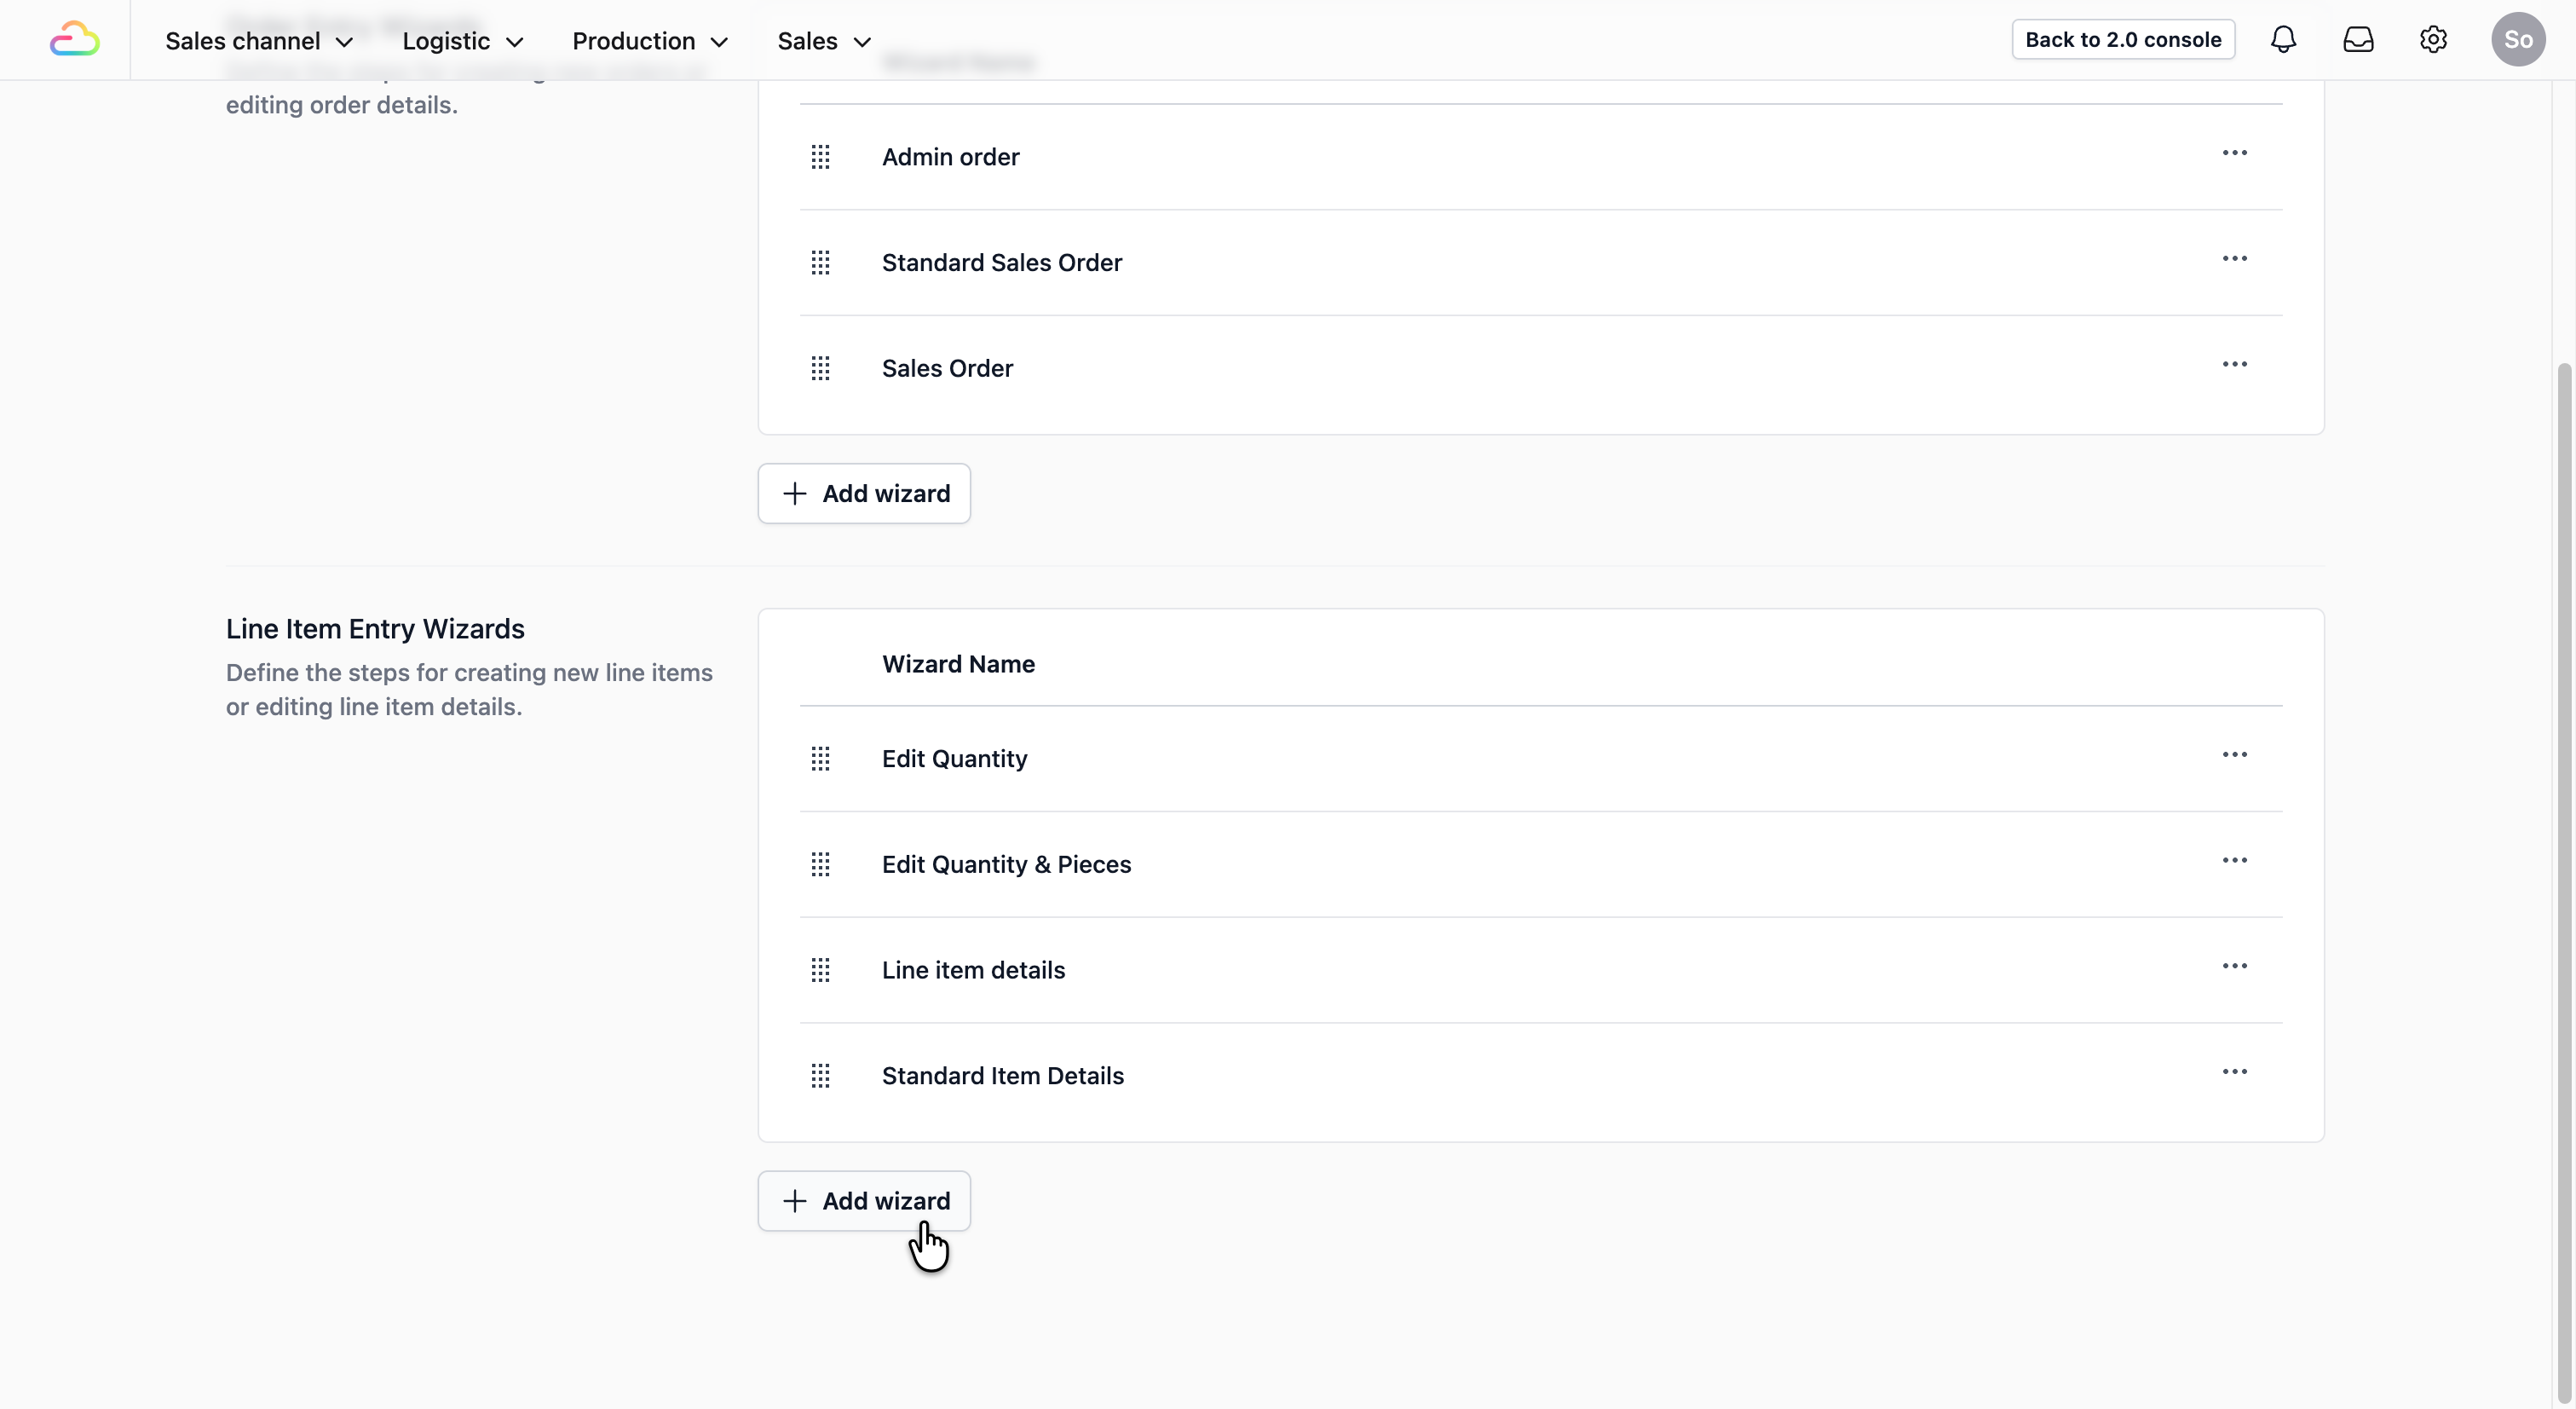2576x1409 pixels.
Task: Open more options for Standard Sales Order
Action: (x=2234, y=259)
